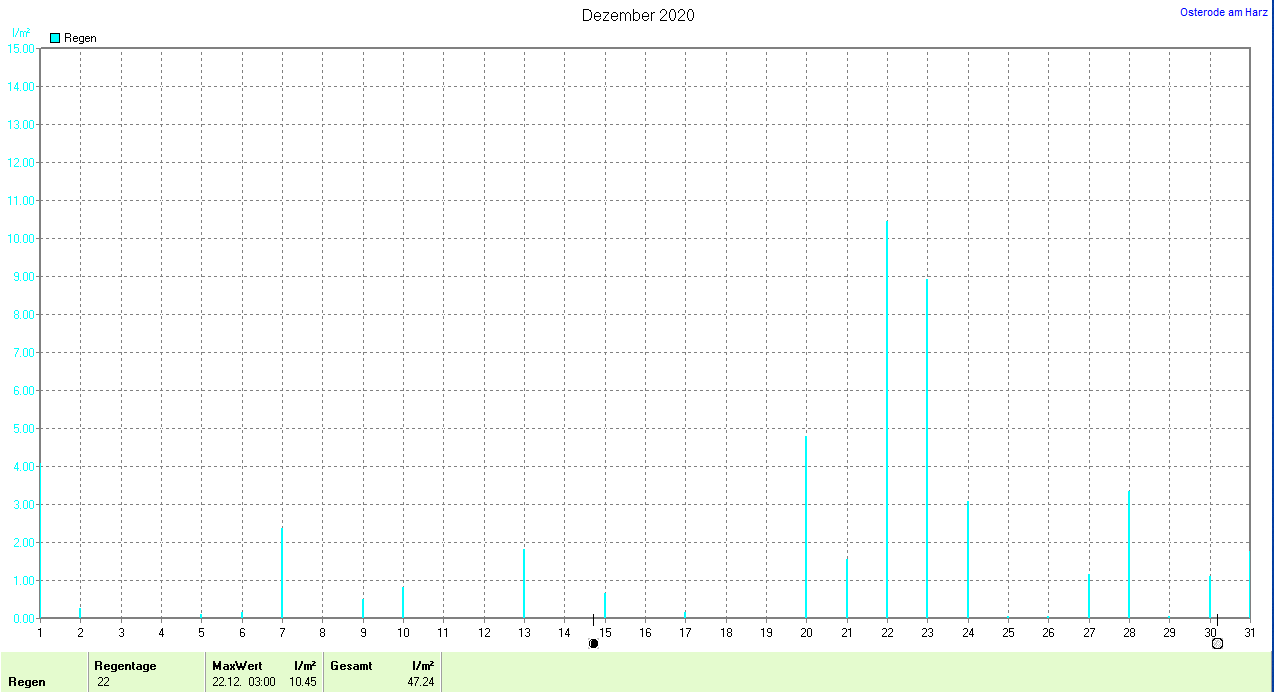The height and width of the screenshot is (692, 1274).
Task: Click the MaxWert column header
Action: [x=236, y=666]
